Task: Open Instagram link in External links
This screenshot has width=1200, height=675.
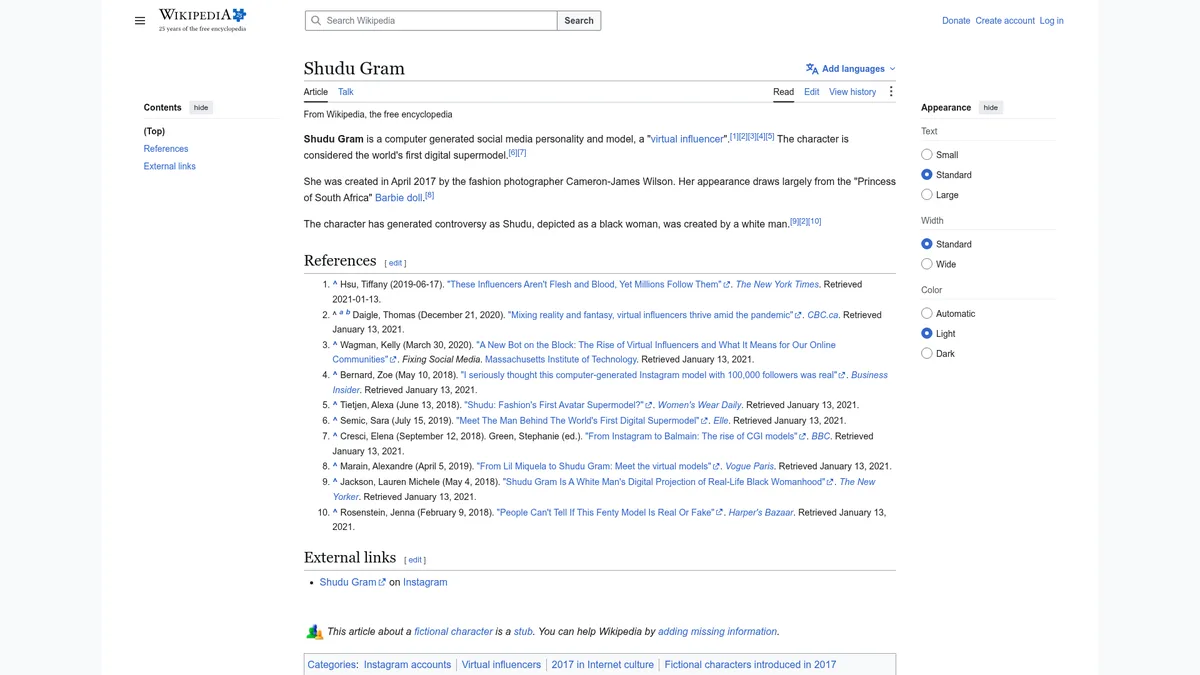Action: click(425, 582)
